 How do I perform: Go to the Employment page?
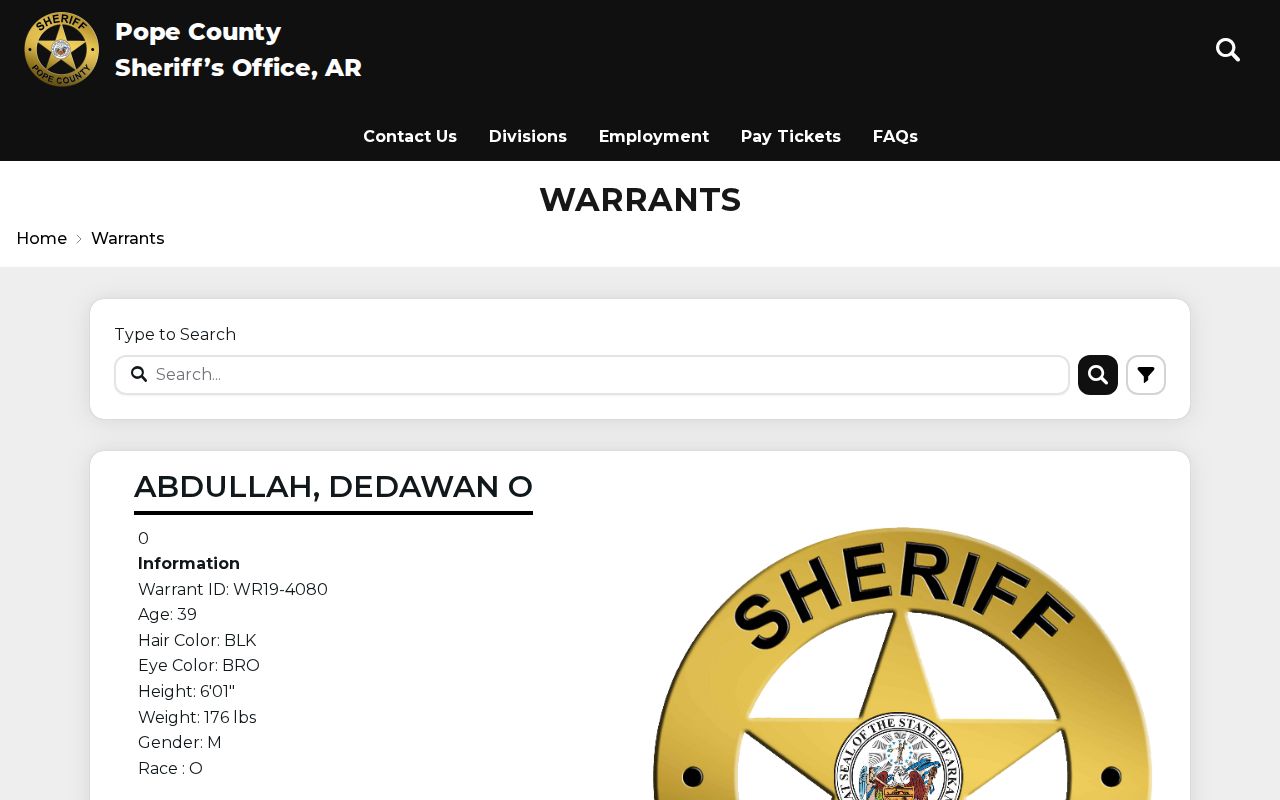(654, 136)
